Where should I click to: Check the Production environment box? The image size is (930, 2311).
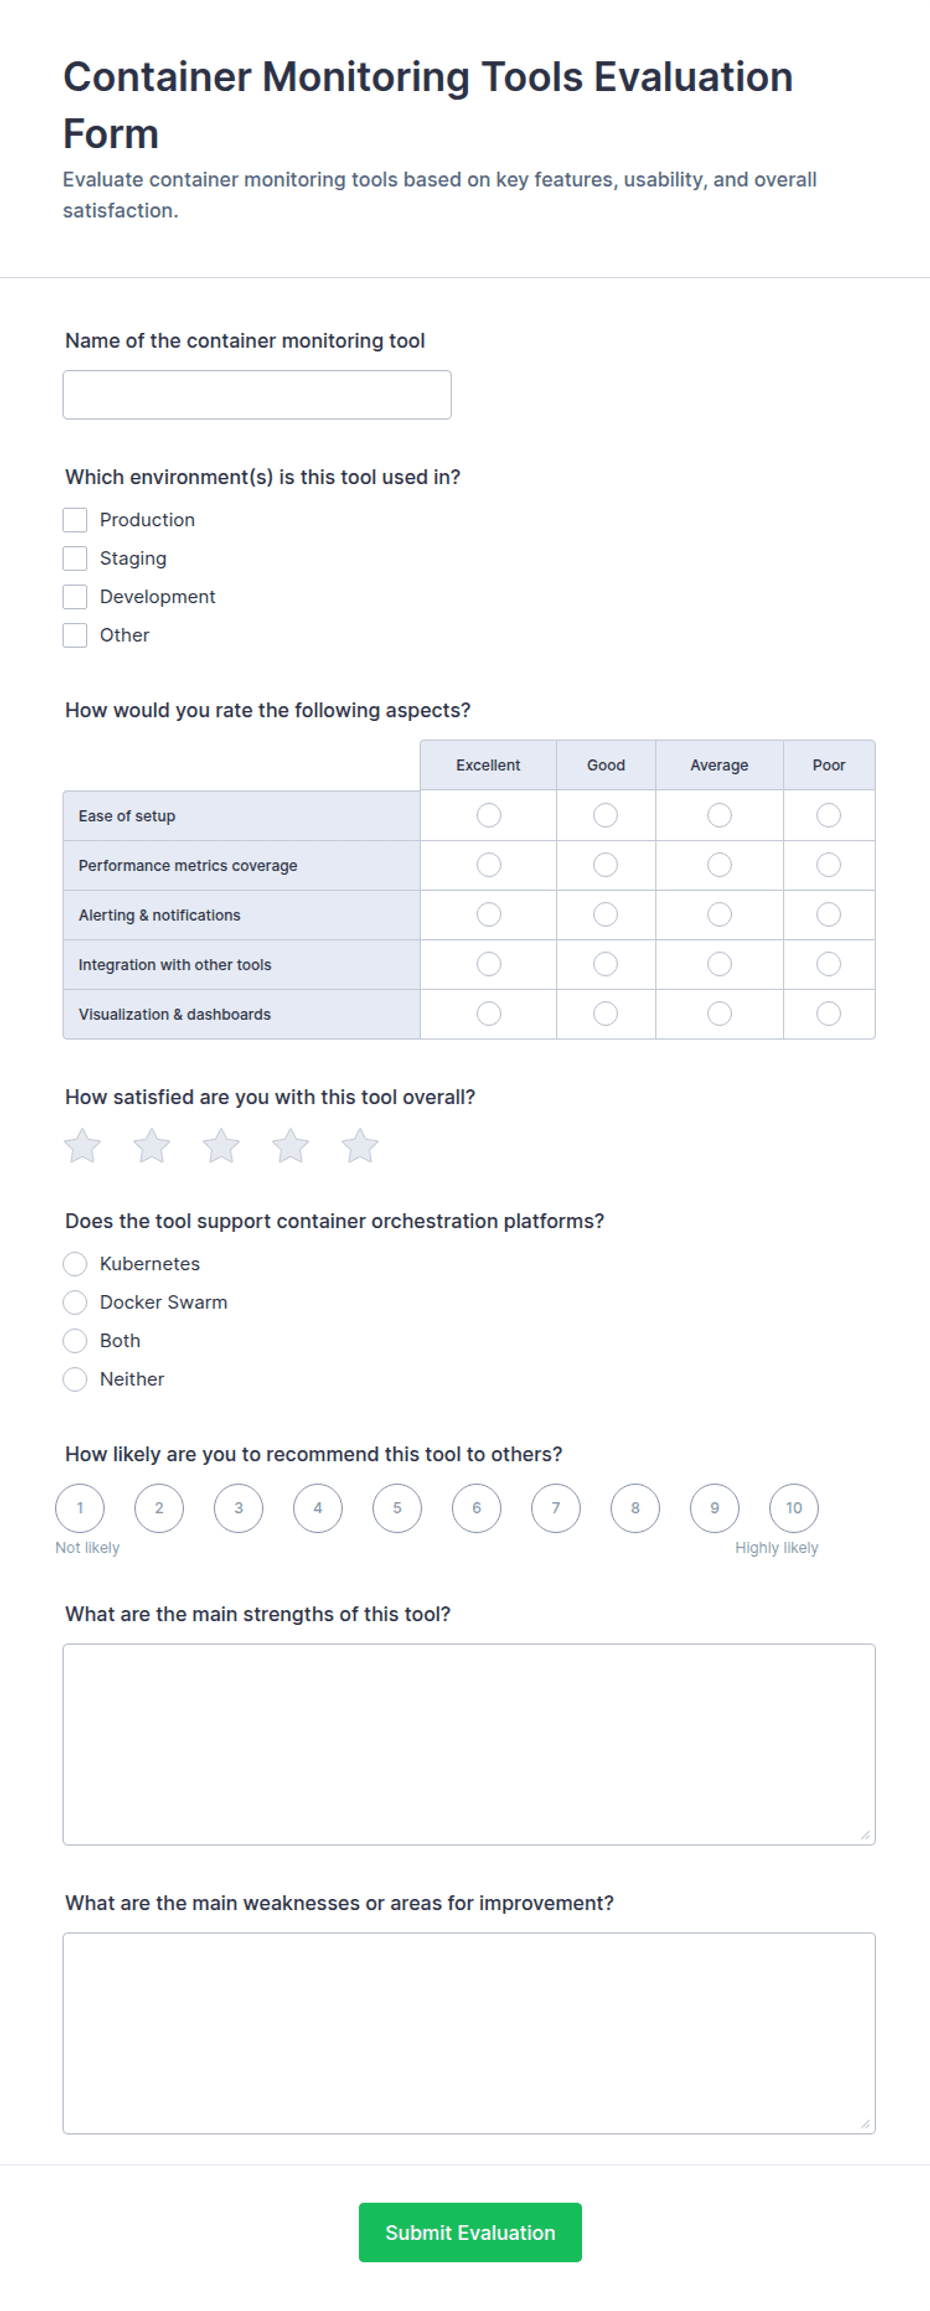[x=75, y=520]
